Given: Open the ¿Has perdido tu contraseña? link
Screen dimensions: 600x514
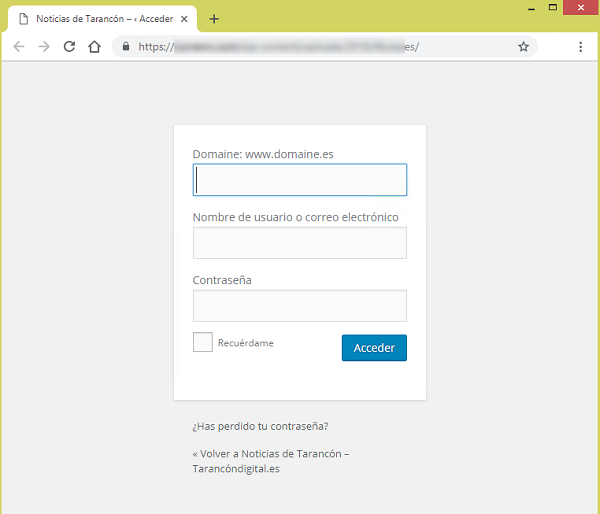Looking at the screenshot, I should coord(260,426).
